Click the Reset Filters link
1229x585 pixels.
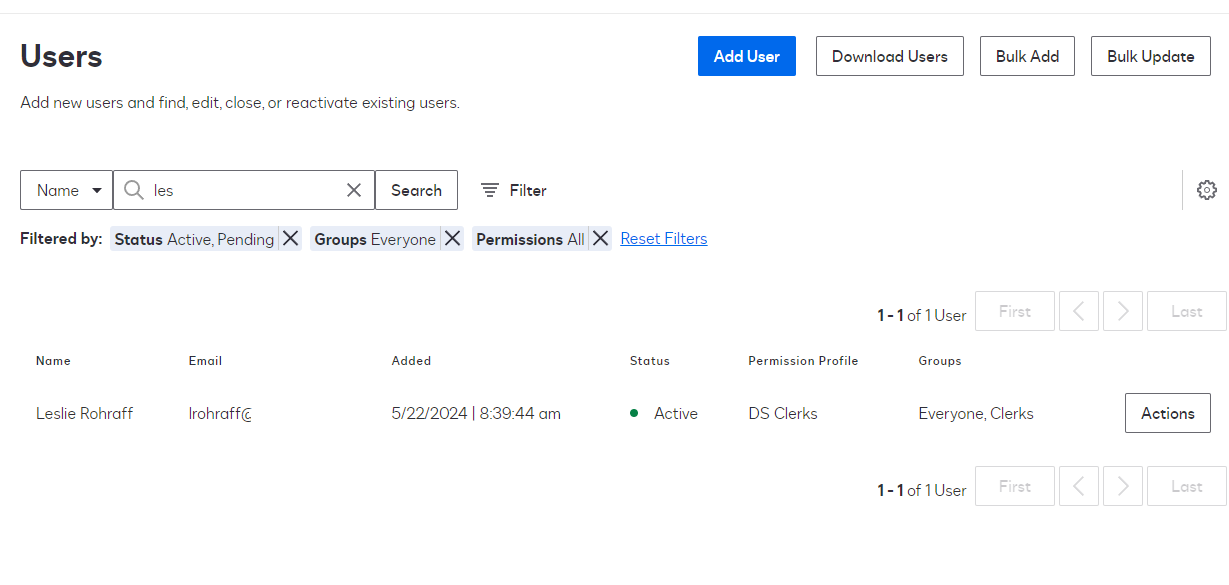coord(663,239)
